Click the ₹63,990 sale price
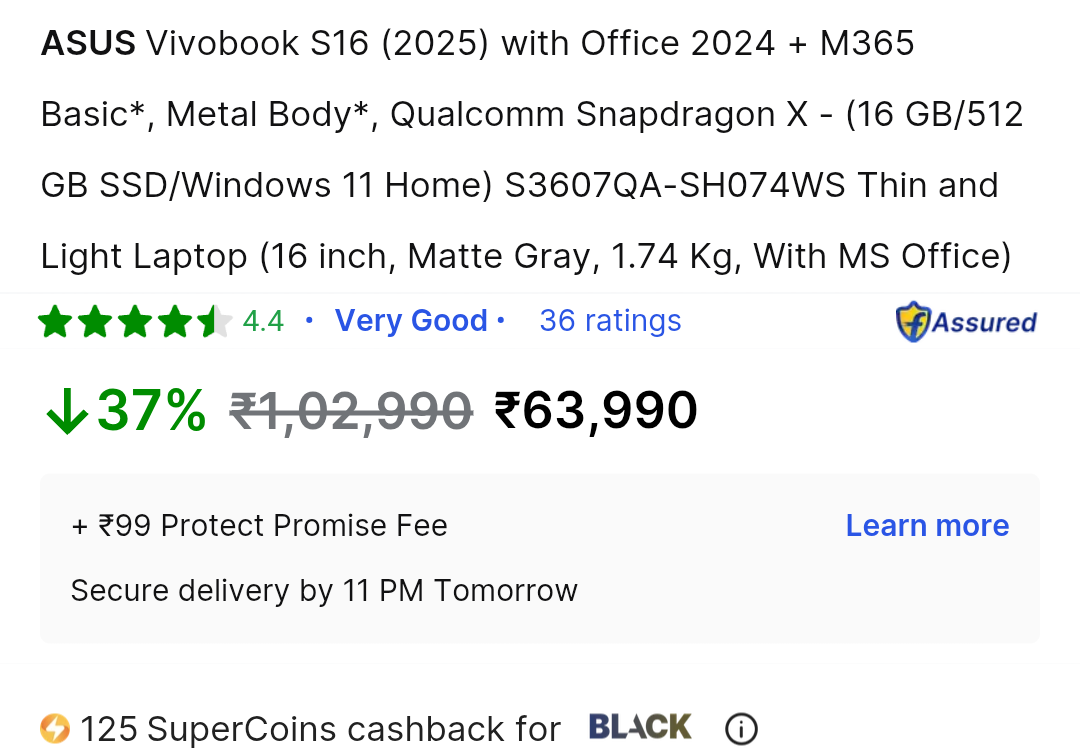This screenshot has width=1080, height=756. click(596, 410)
